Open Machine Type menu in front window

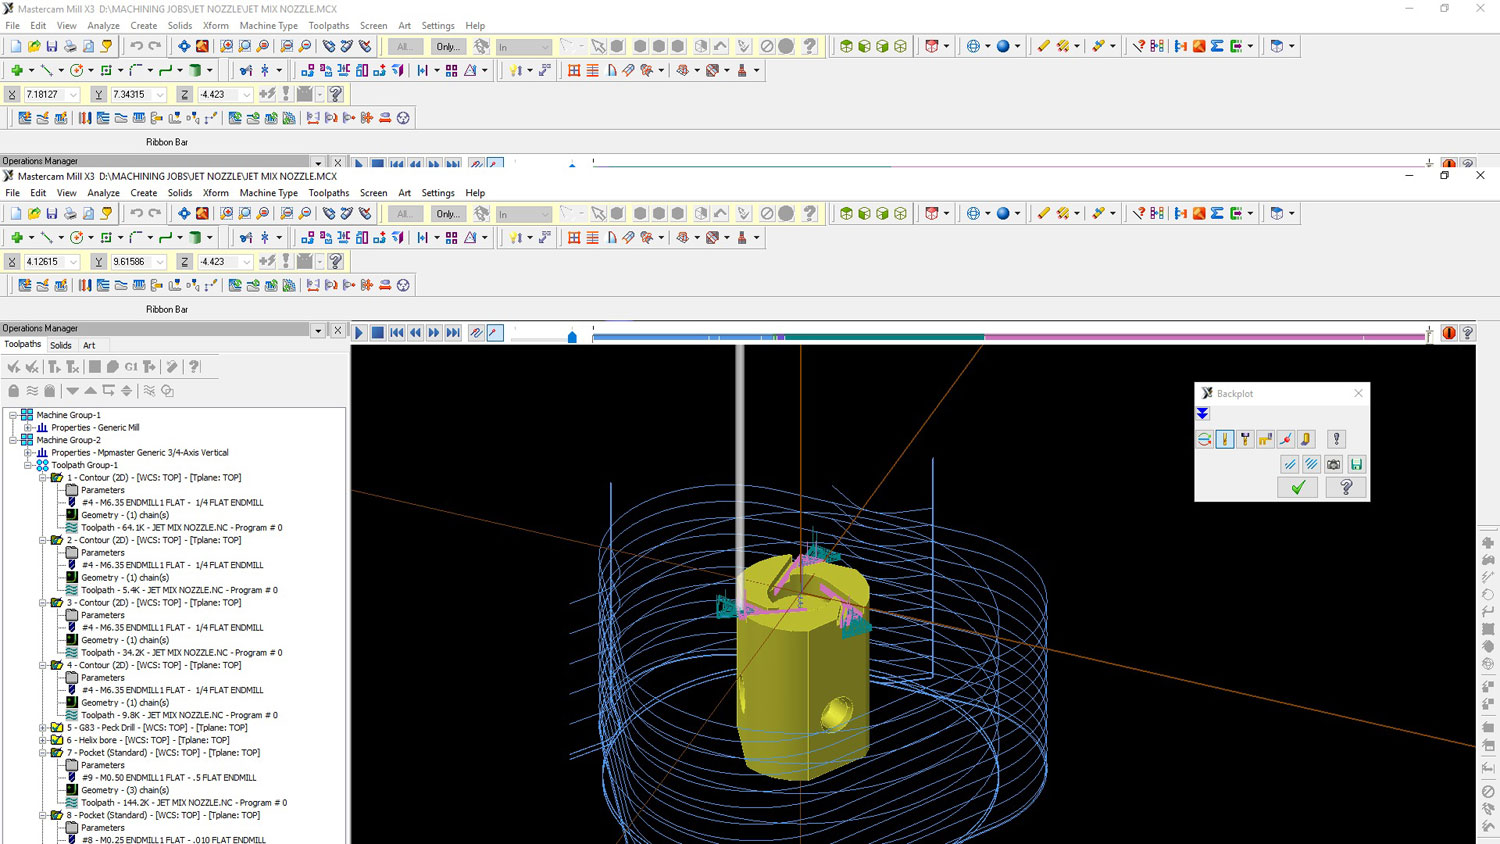click(268, 193)
